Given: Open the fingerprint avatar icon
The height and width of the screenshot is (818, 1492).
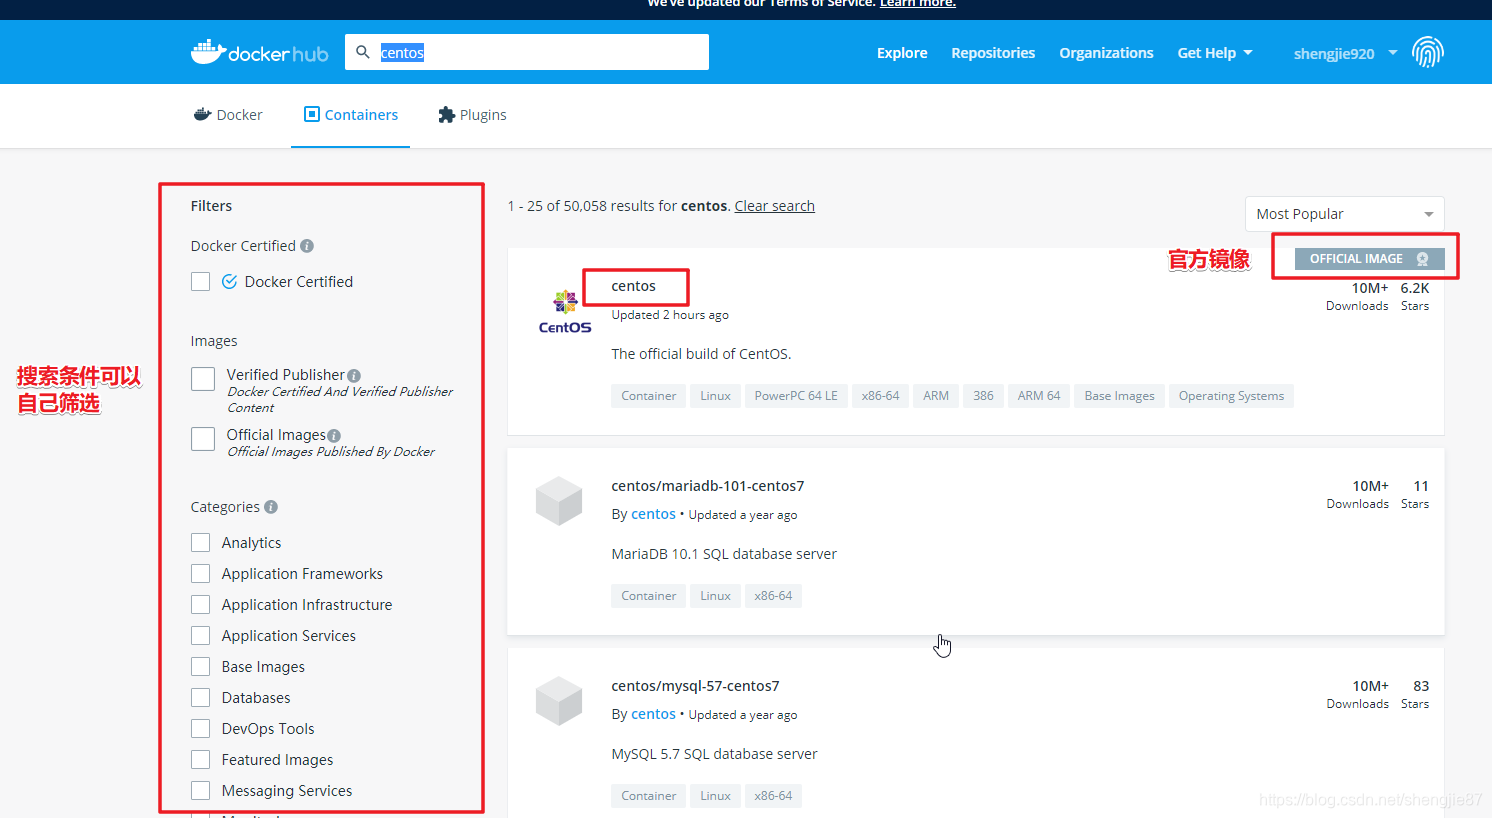Looking at the screenshot, I should [1428, 52].
